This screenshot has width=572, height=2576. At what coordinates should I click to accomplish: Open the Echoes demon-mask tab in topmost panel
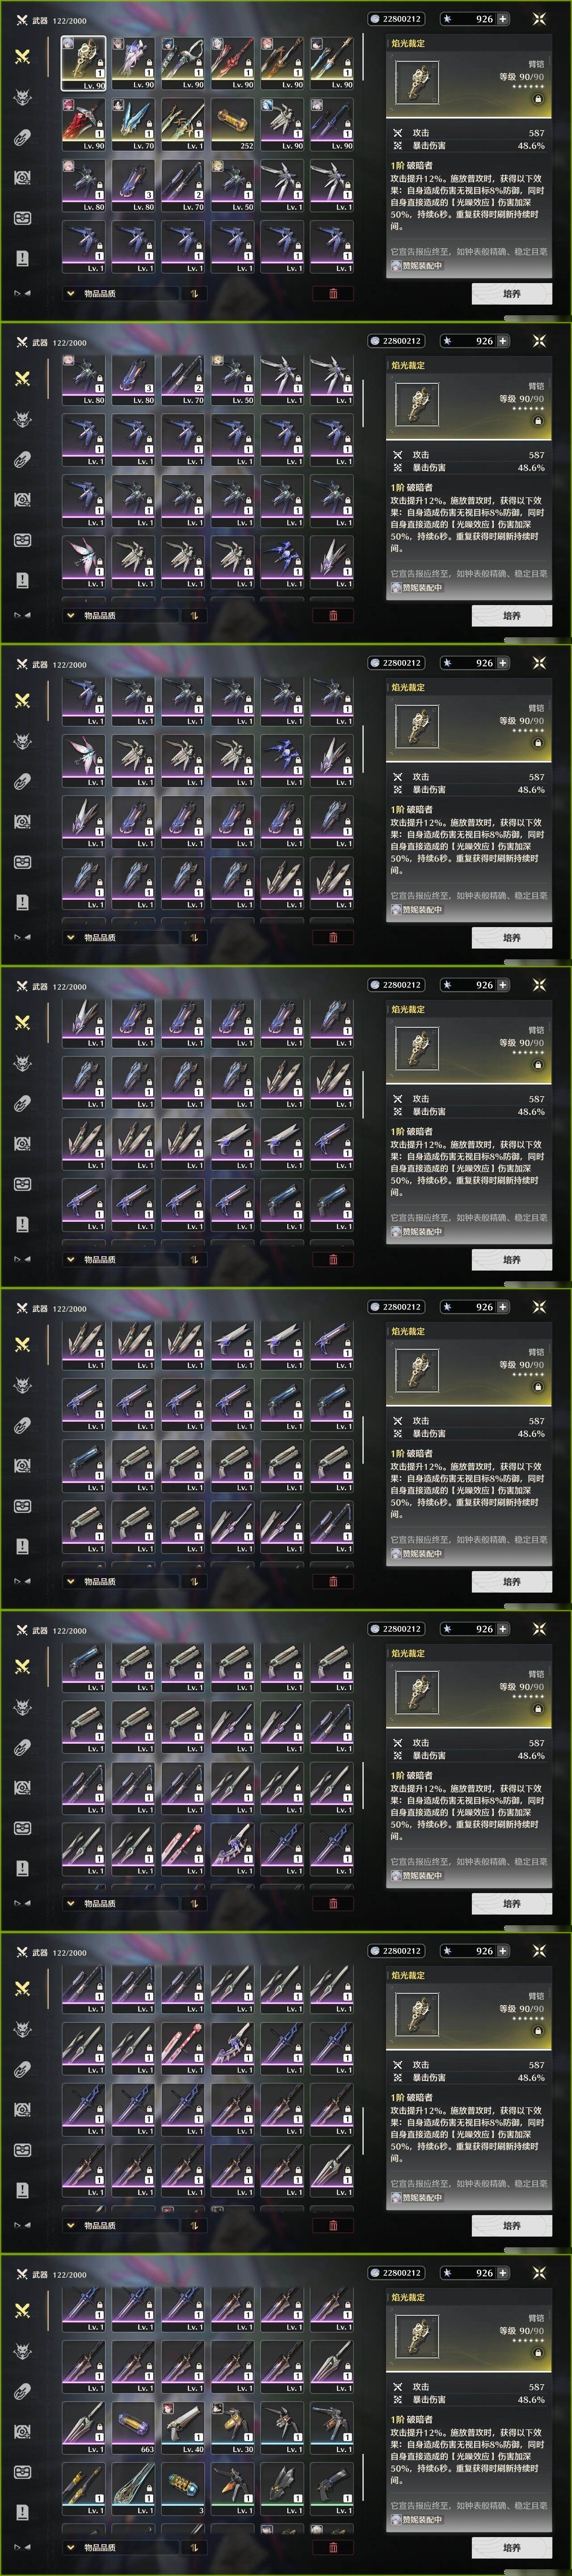(x=22, y=97)
